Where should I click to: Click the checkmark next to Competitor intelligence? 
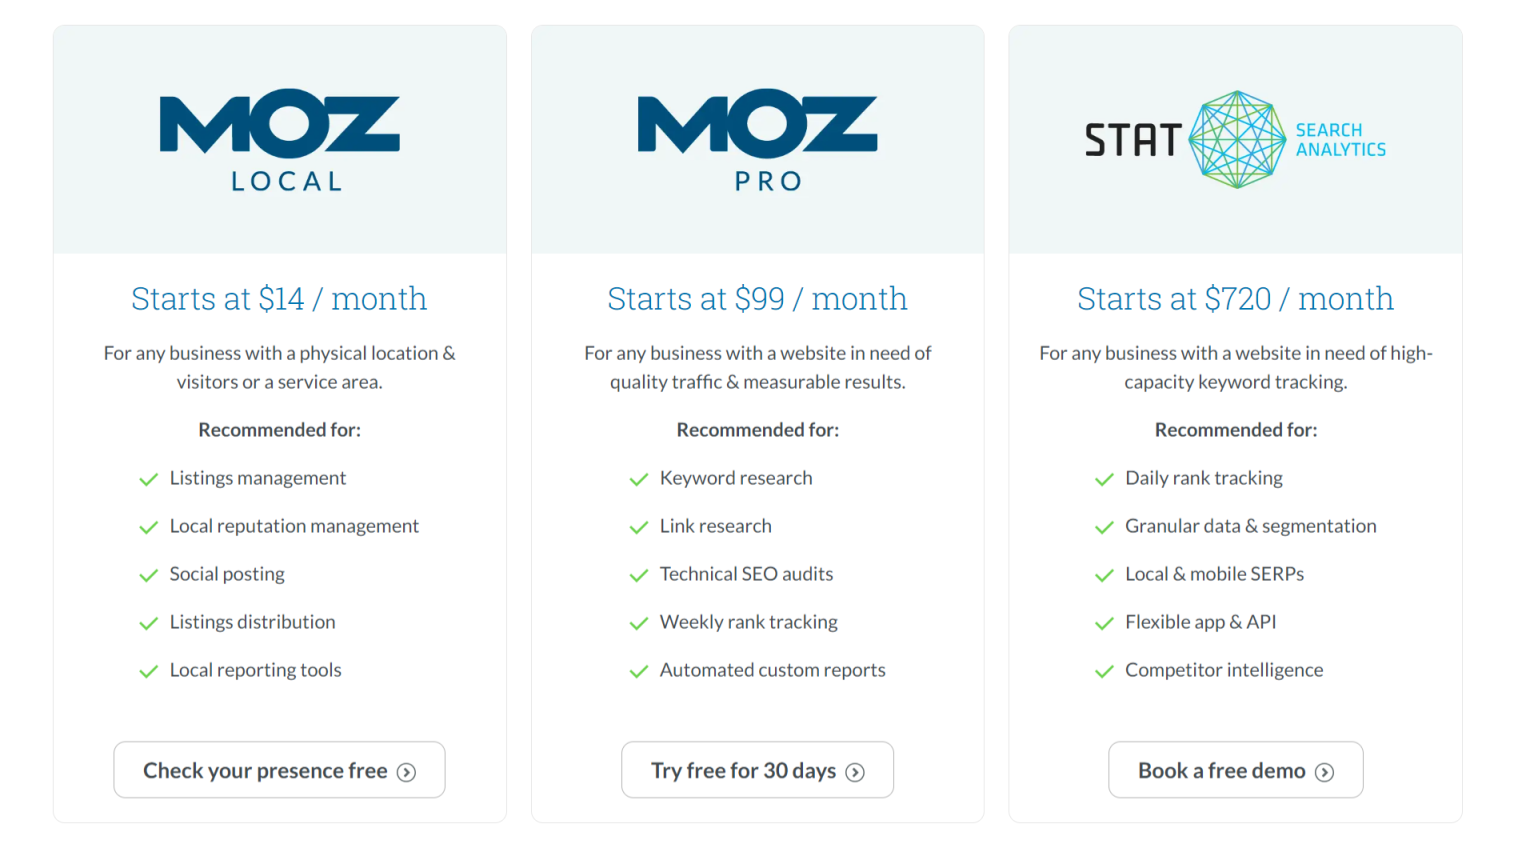click(x=1104, y=671)
